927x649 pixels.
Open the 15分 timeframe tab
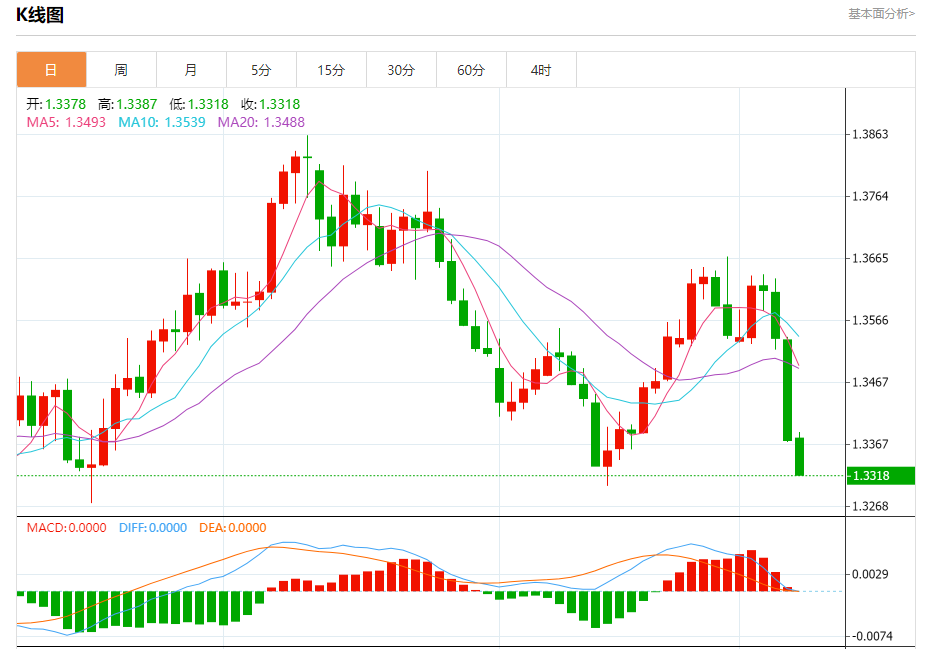(x=331, y=70)
